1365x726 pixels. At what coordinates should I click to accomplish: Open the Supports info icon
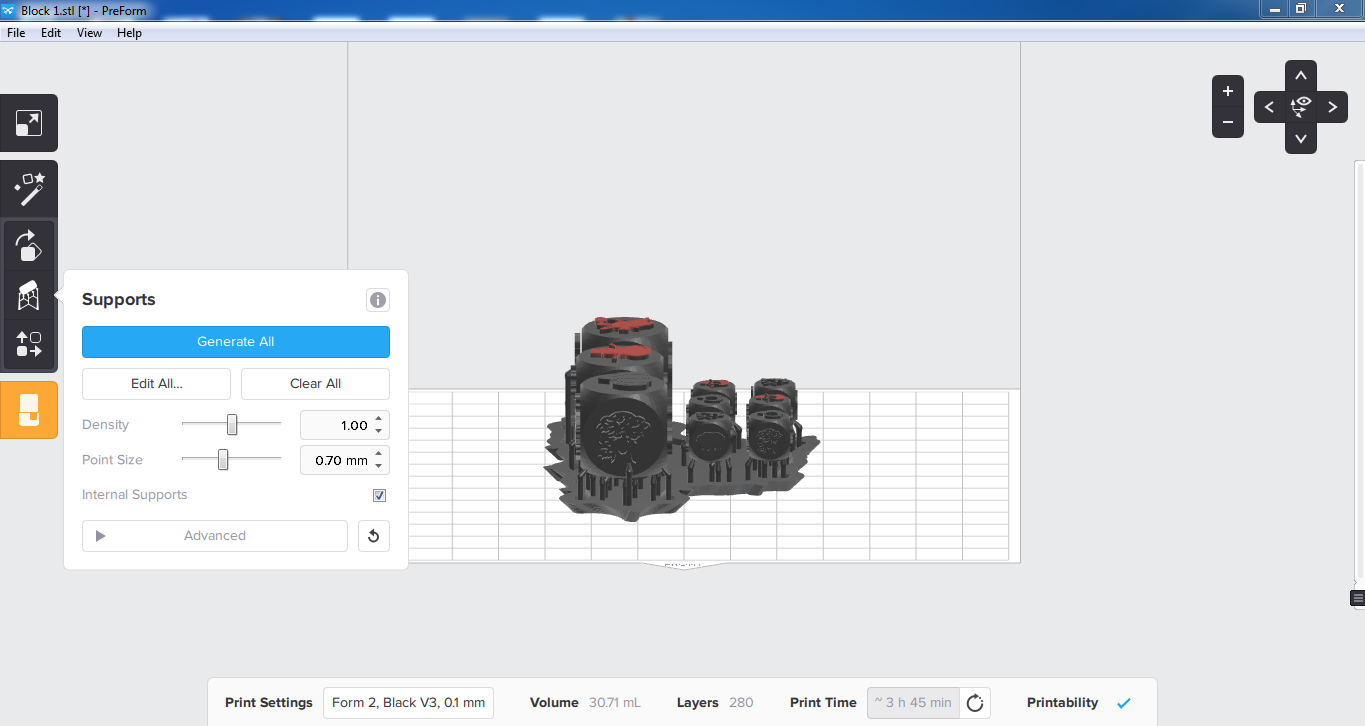(377, 300)
